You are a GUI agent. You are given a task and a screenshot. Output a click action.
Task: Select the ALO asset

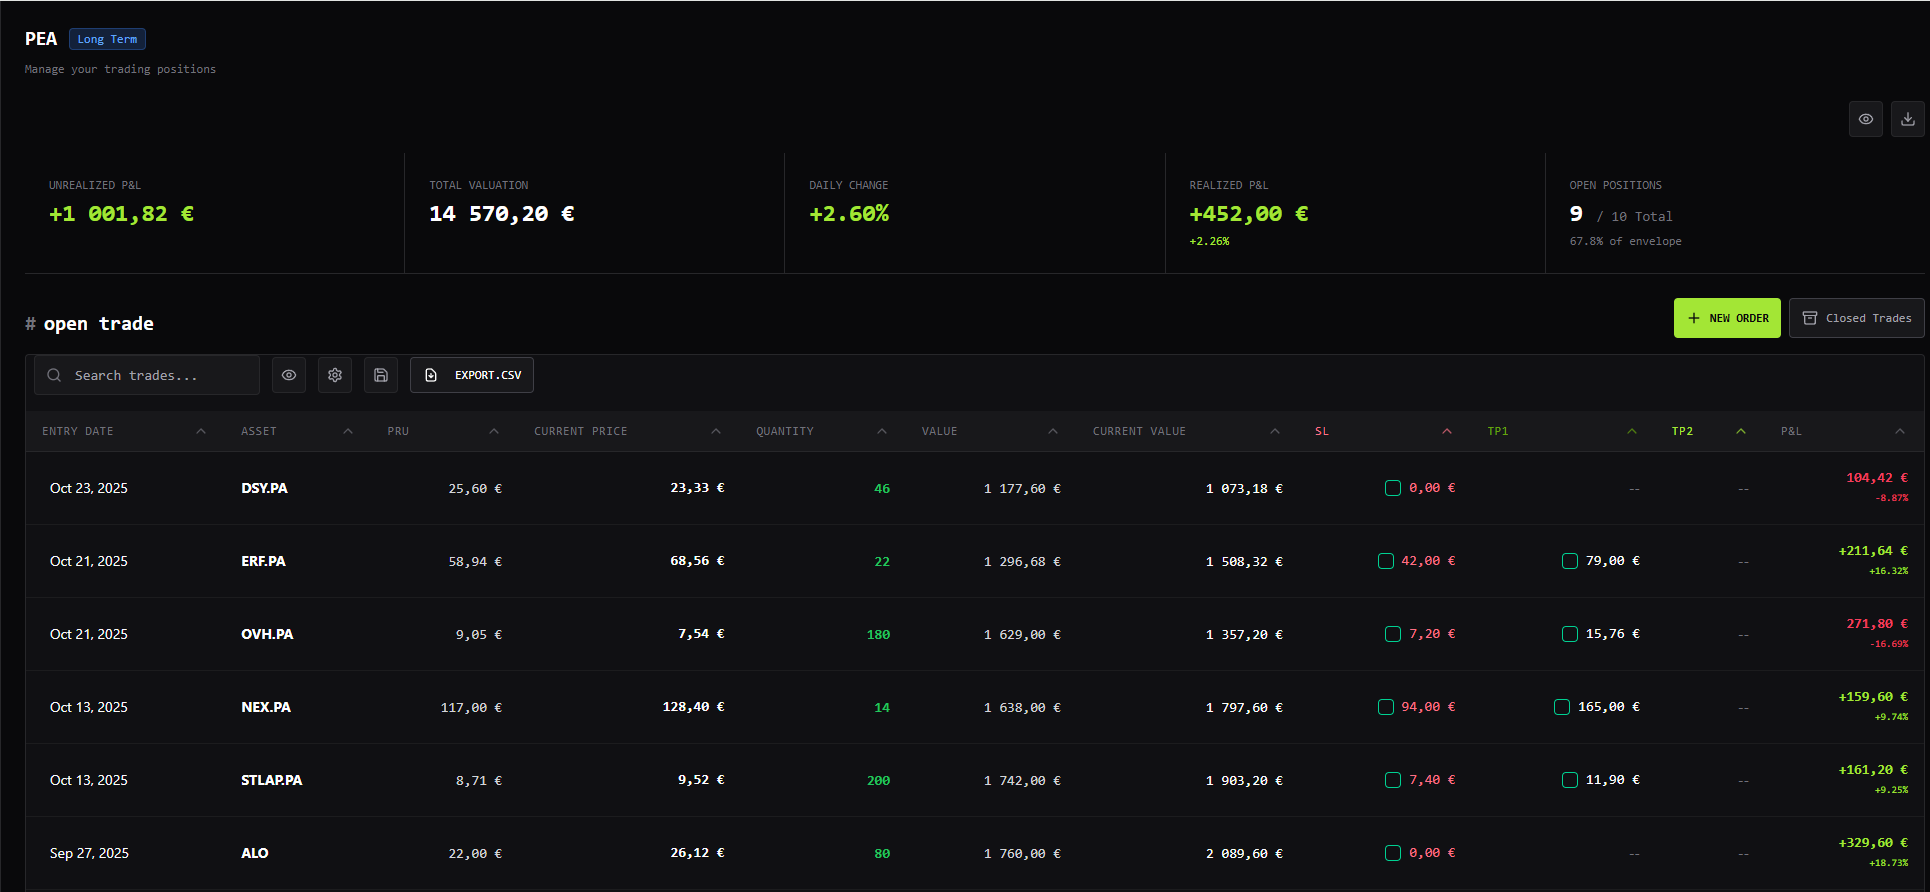point(255,853)
